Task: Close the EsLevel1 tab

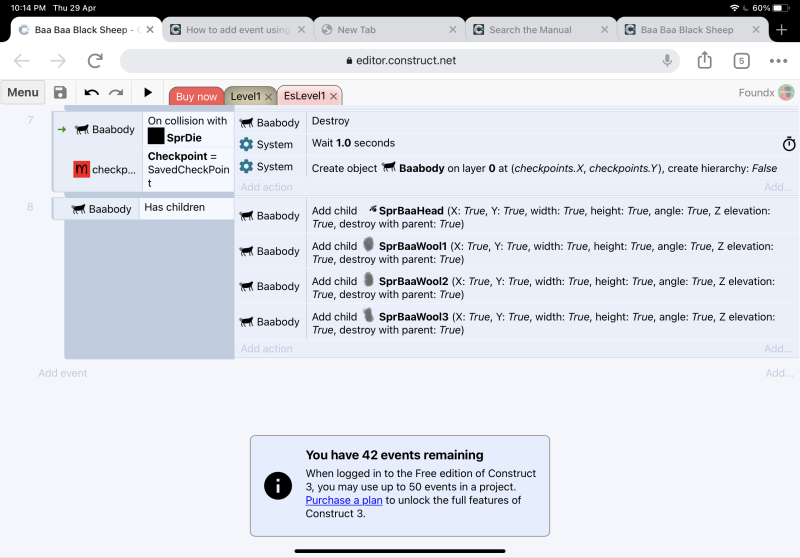Action: click(333, 96)
